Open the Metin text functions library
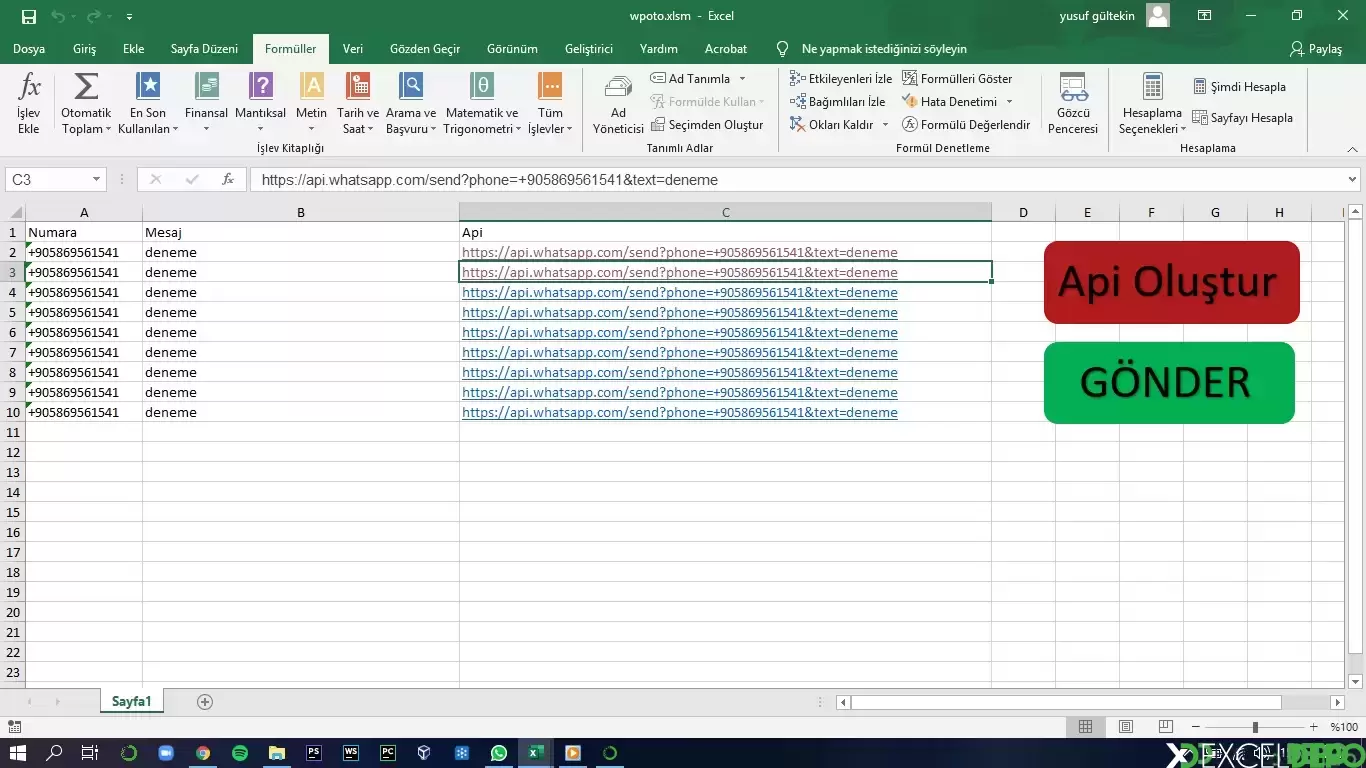1366x768 pixels. click(312, 102)
